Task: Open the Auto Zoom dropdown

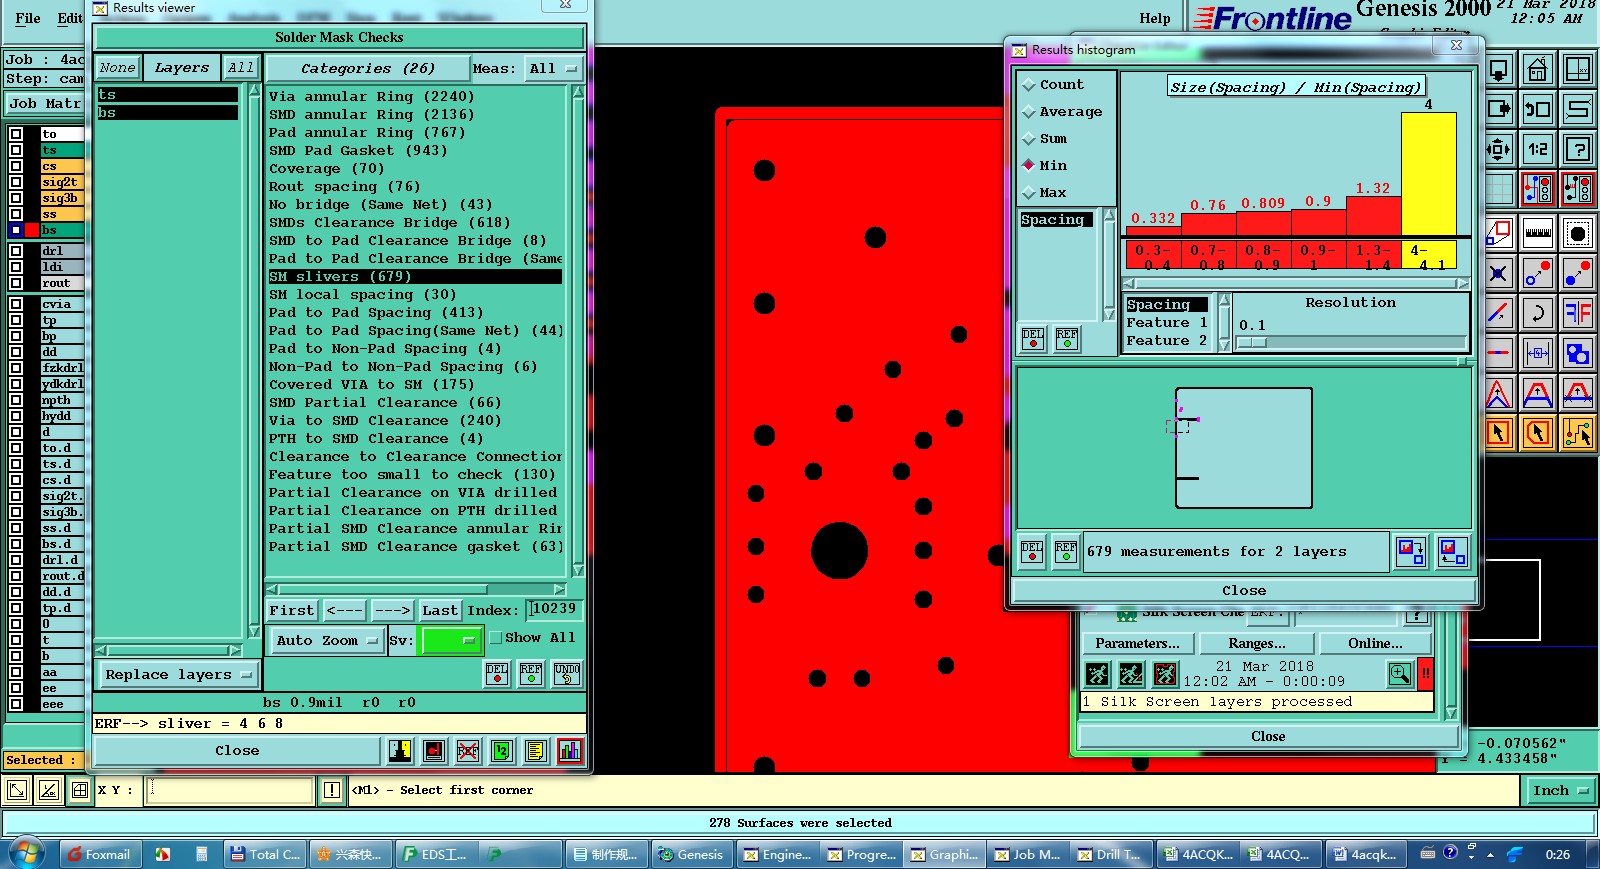Action: [x=326, y=641]
